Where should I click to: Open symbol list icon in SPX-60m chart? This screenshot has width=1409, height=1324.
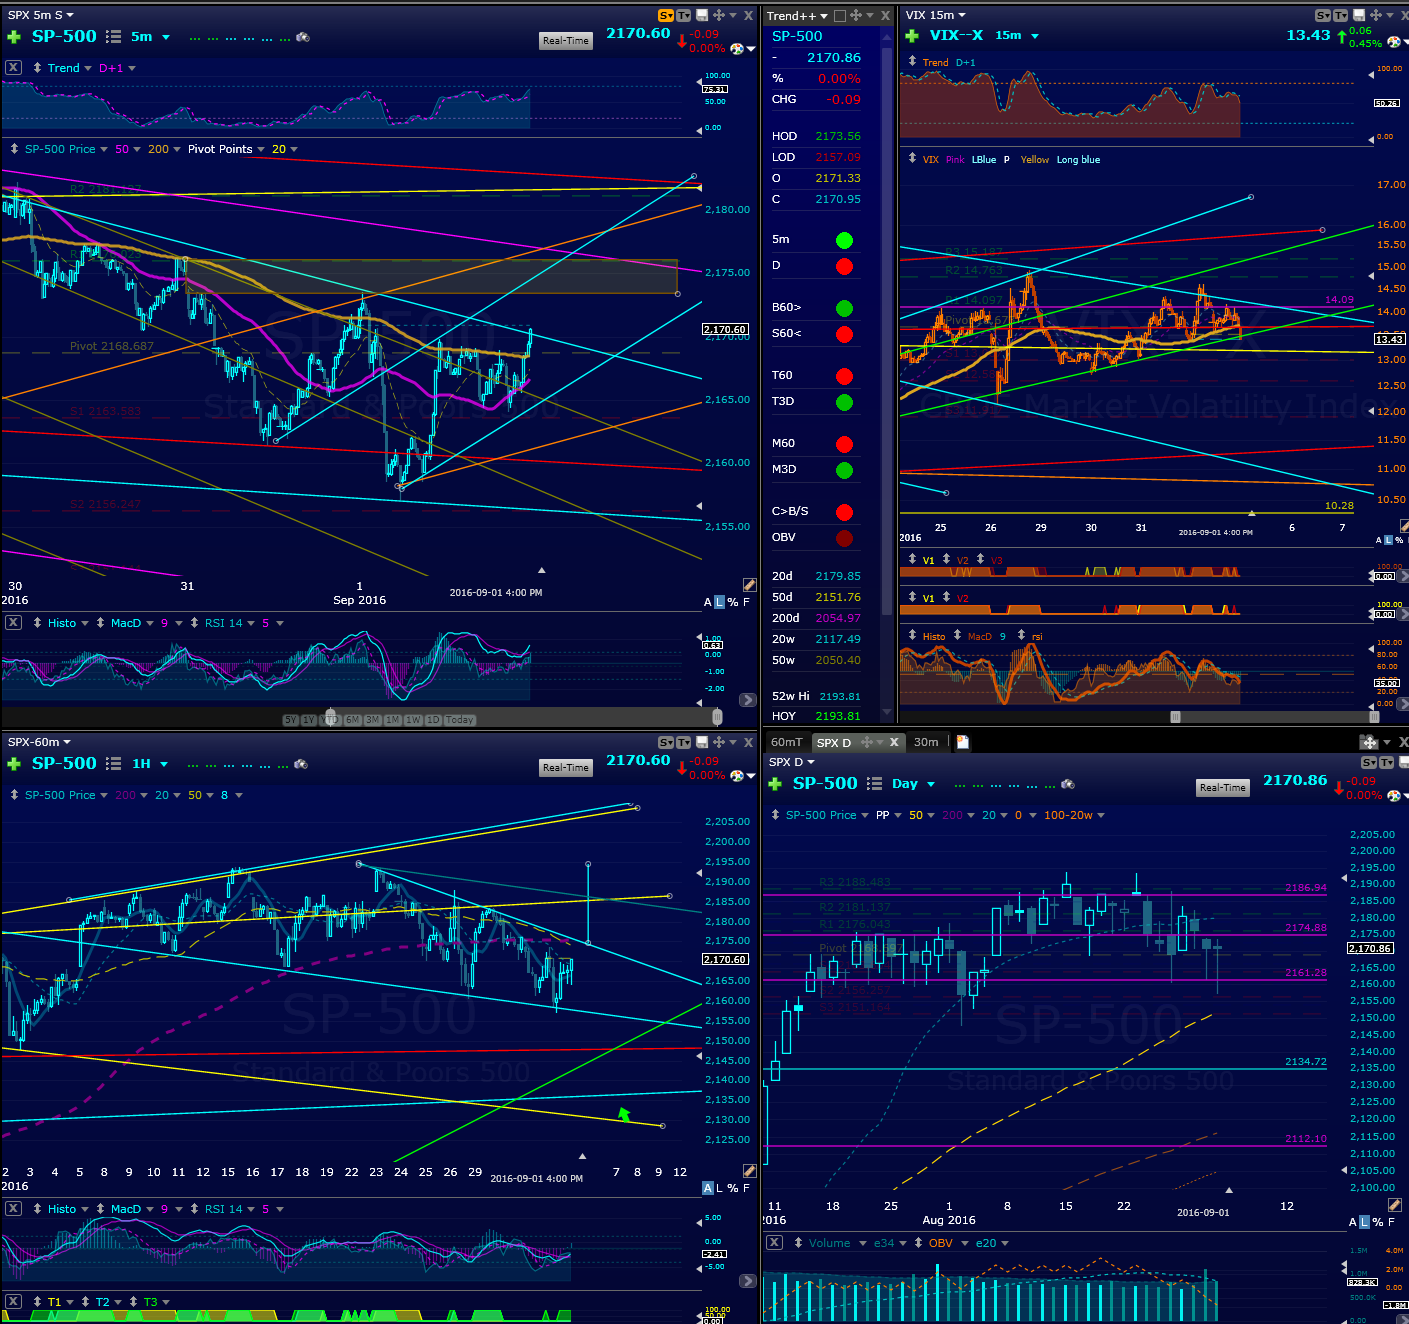114,764
